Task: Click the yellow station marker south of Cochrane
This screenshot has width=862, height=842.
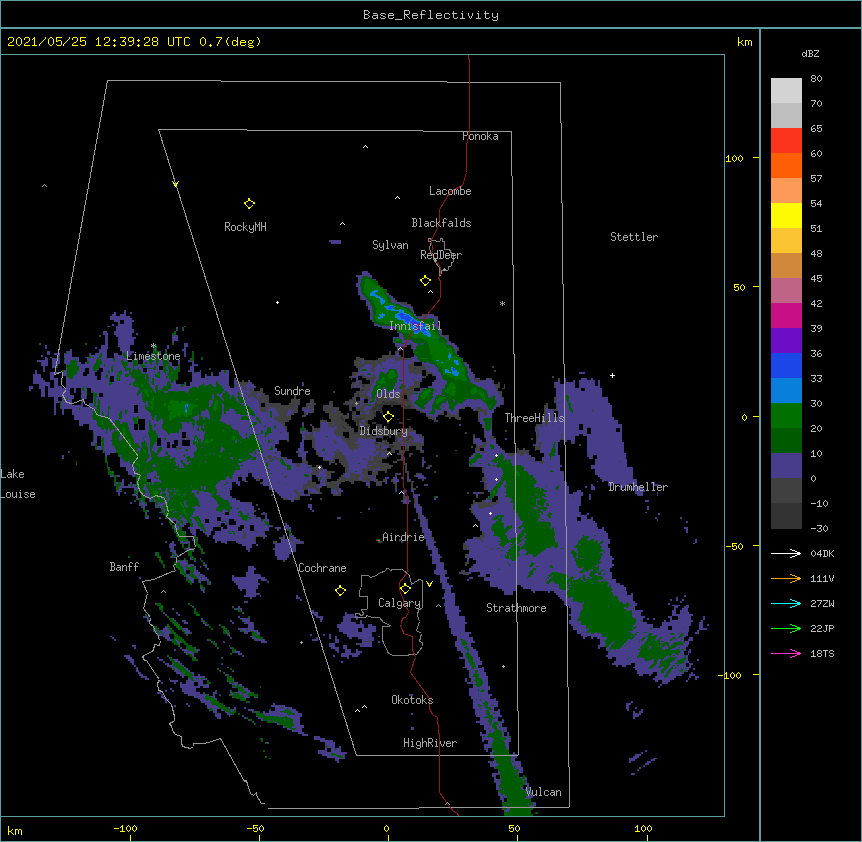Action: (x=340, y=591)
